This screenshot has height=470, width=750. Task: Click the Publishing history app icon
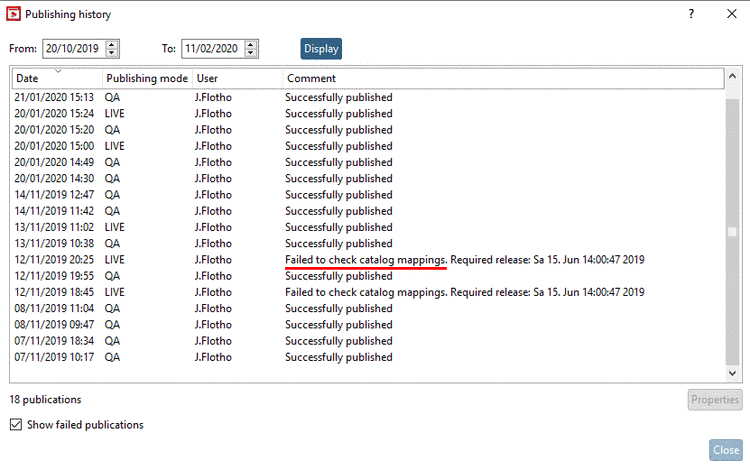click(x=13, y=14)
